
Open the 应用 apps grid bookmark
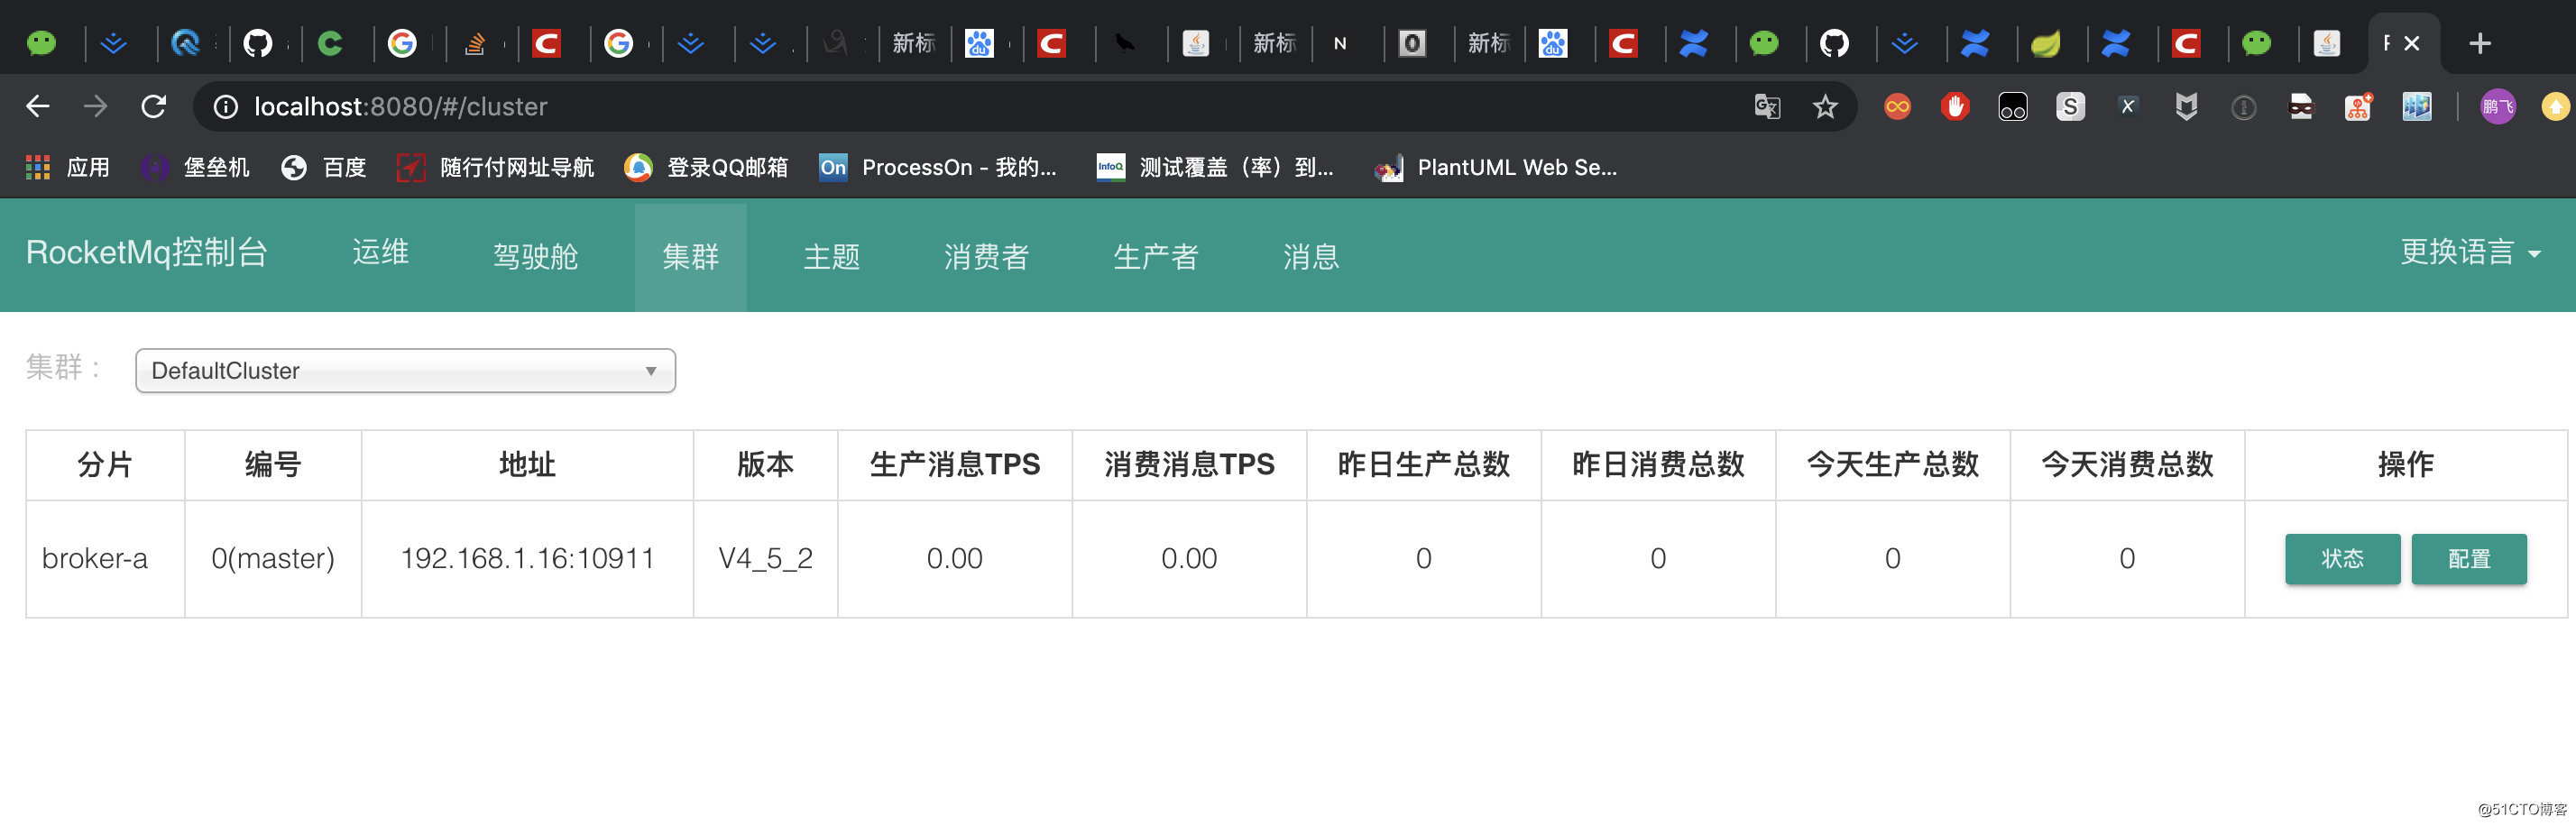coord(67,167)
